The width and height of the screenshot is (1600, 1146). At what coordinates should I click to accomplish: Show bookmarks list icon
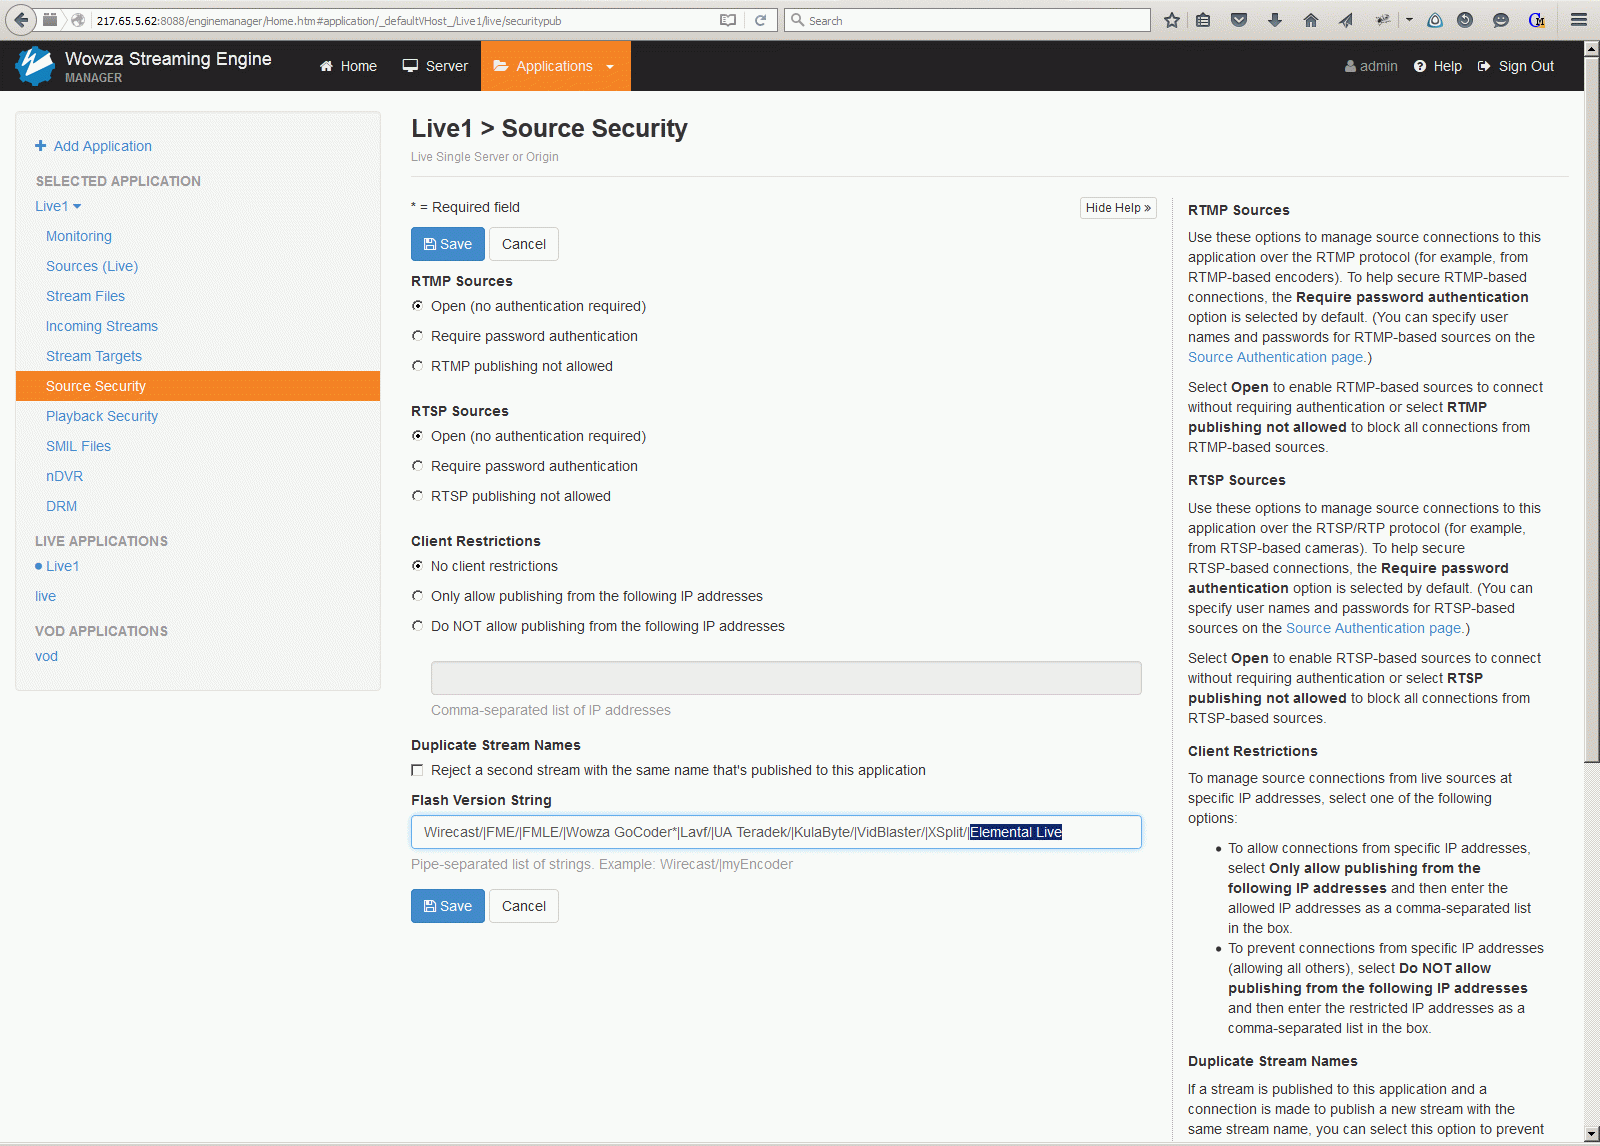tap(1203, 20)
